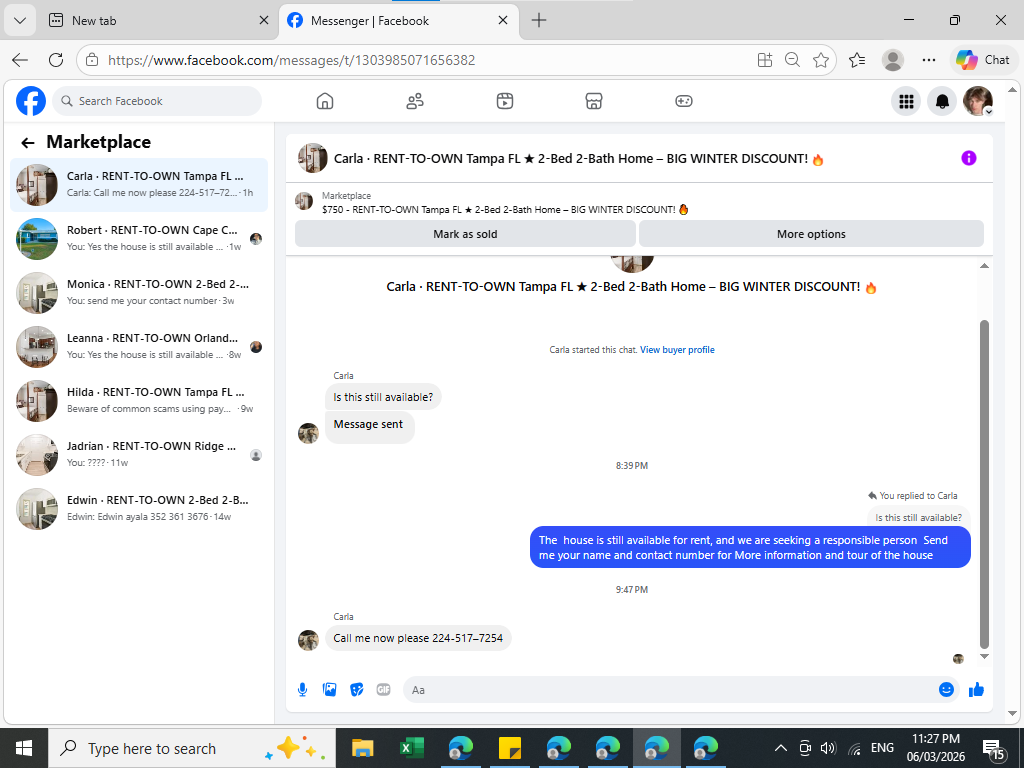Open the Carla RENT-TO-OWN Tampa conversation

click(139, 185)
